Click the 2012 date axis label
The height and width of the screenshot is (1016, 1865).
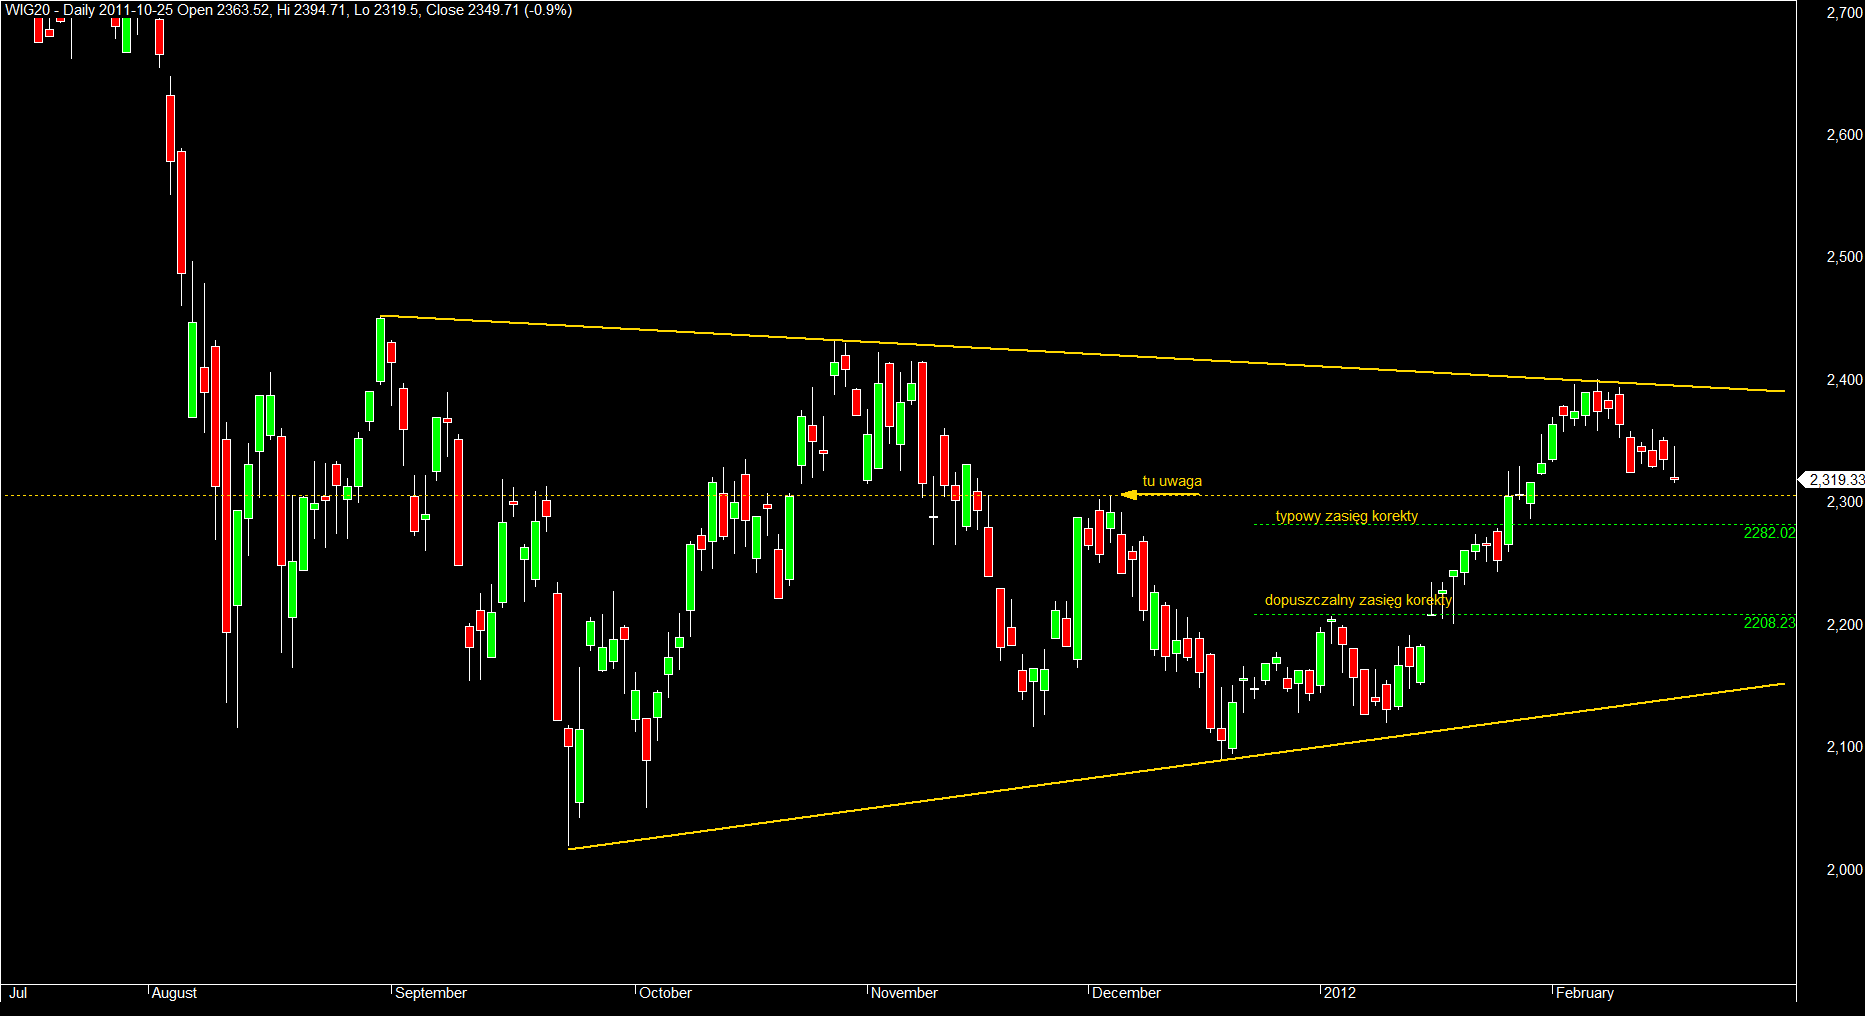pyautogui.click(x=1340, y=993)
